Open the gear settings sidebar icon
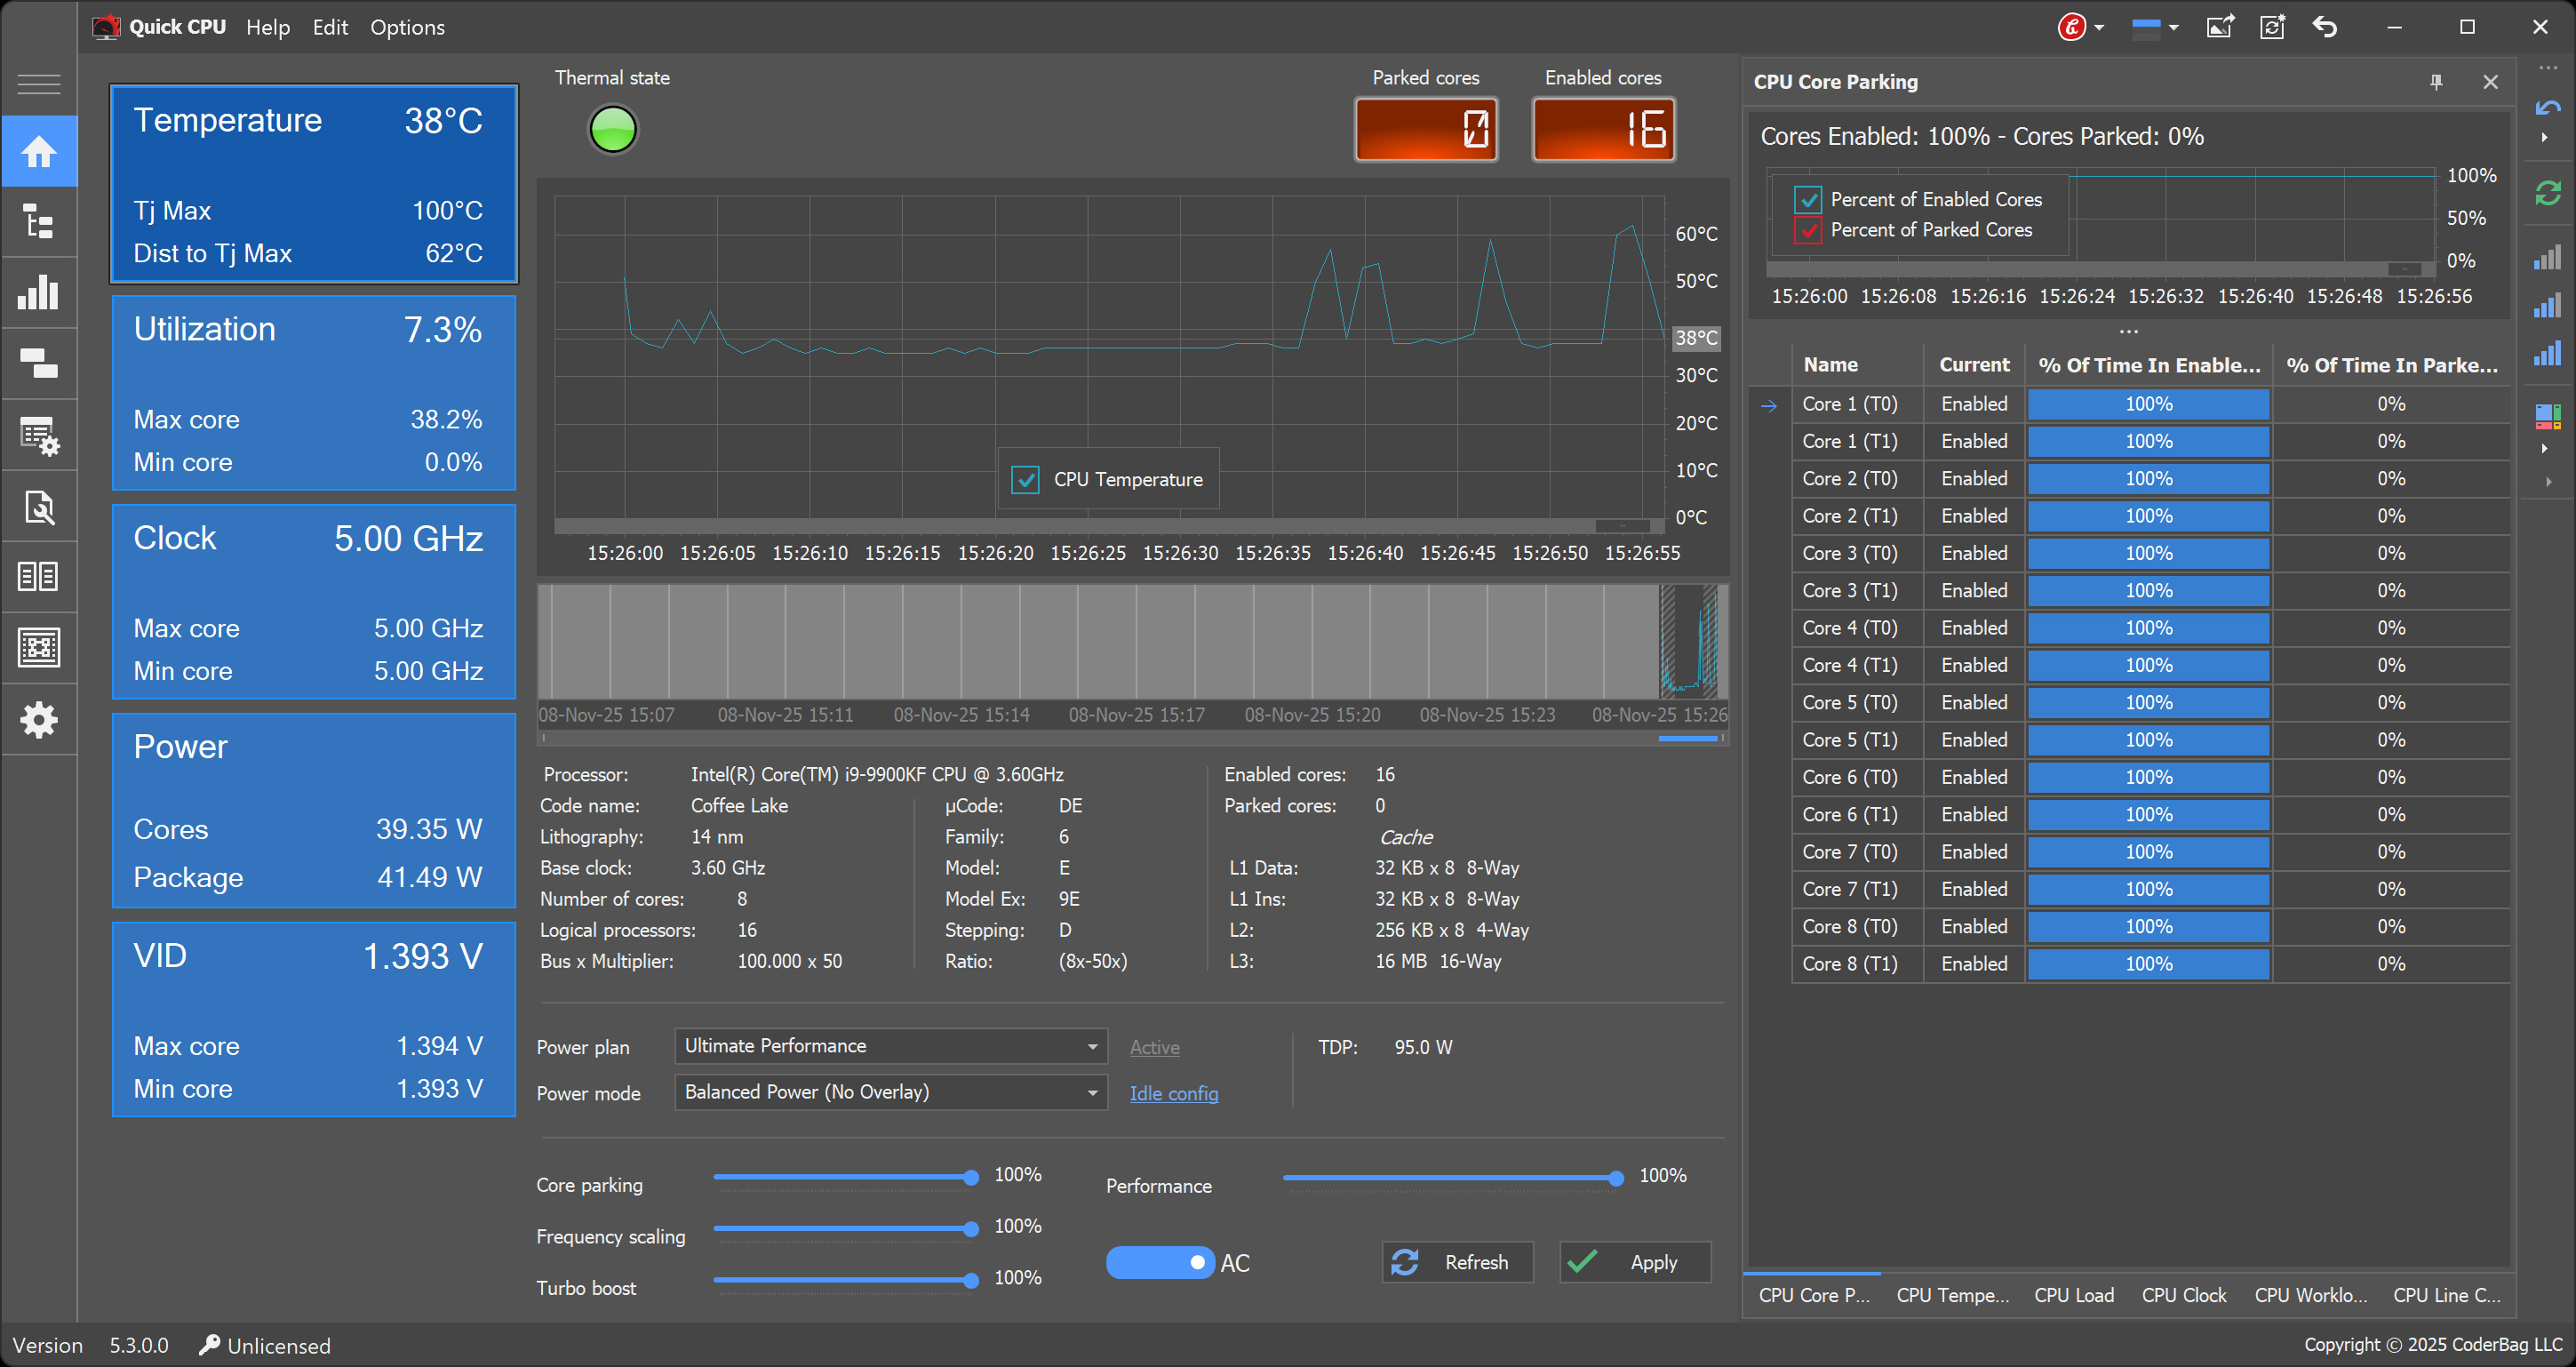 (39, 719)
